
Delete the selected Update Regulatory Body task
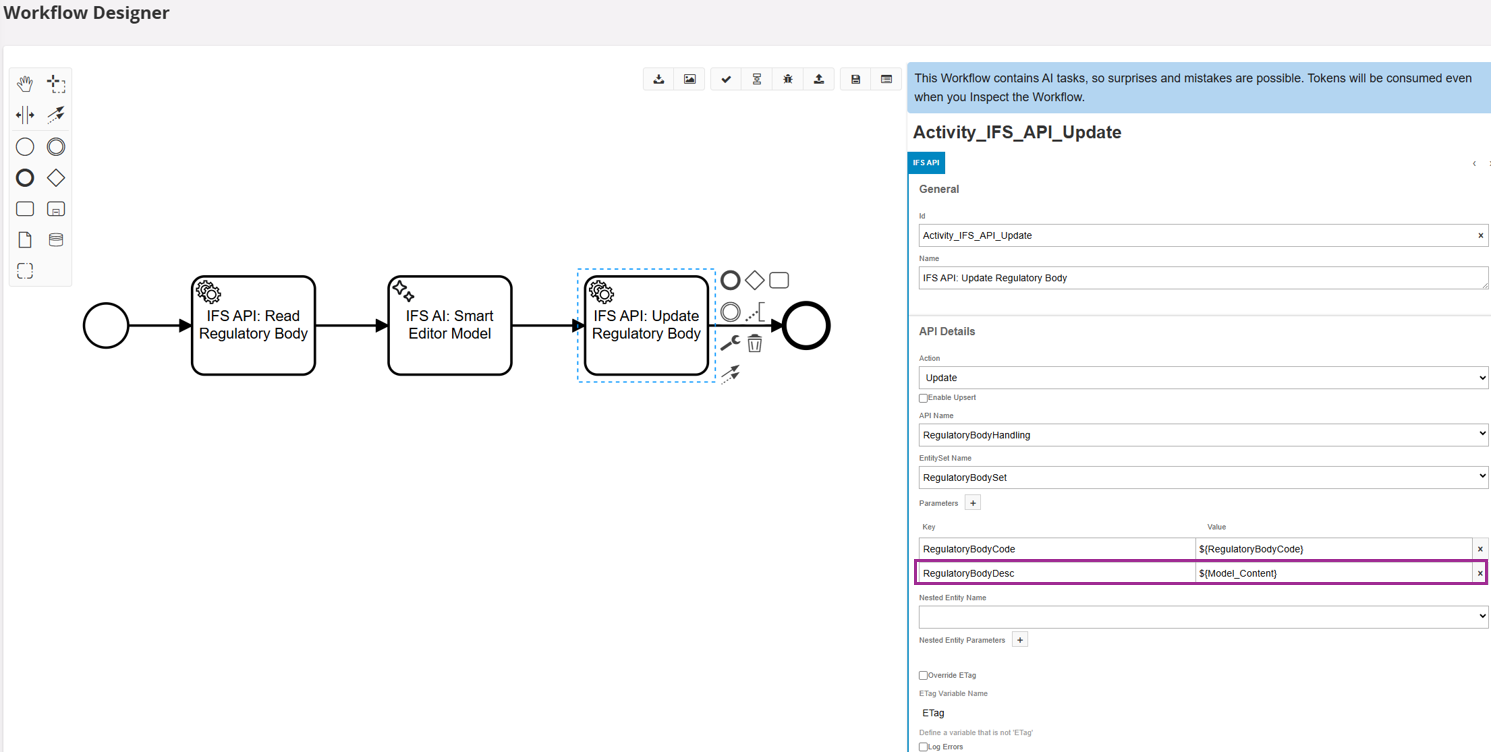pyautogui.click(x=755, y=342)
